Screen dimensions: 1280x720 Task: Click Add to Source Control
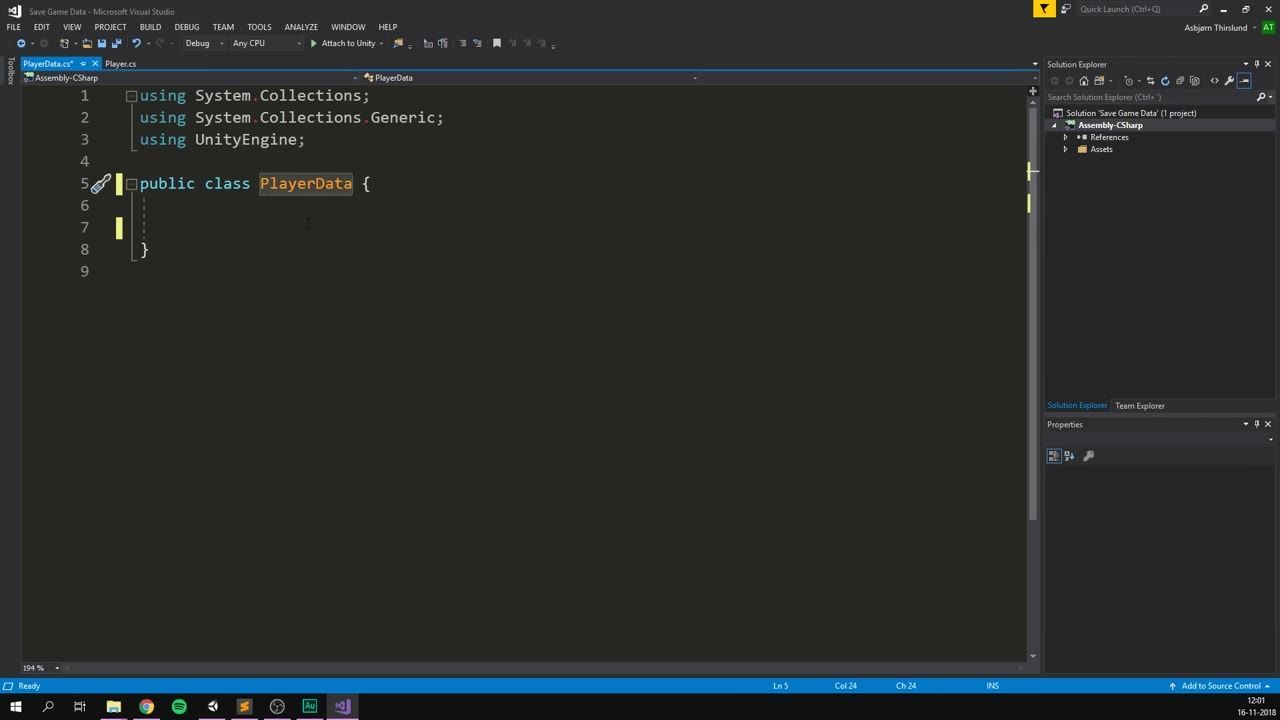(x=1221, y=686)
